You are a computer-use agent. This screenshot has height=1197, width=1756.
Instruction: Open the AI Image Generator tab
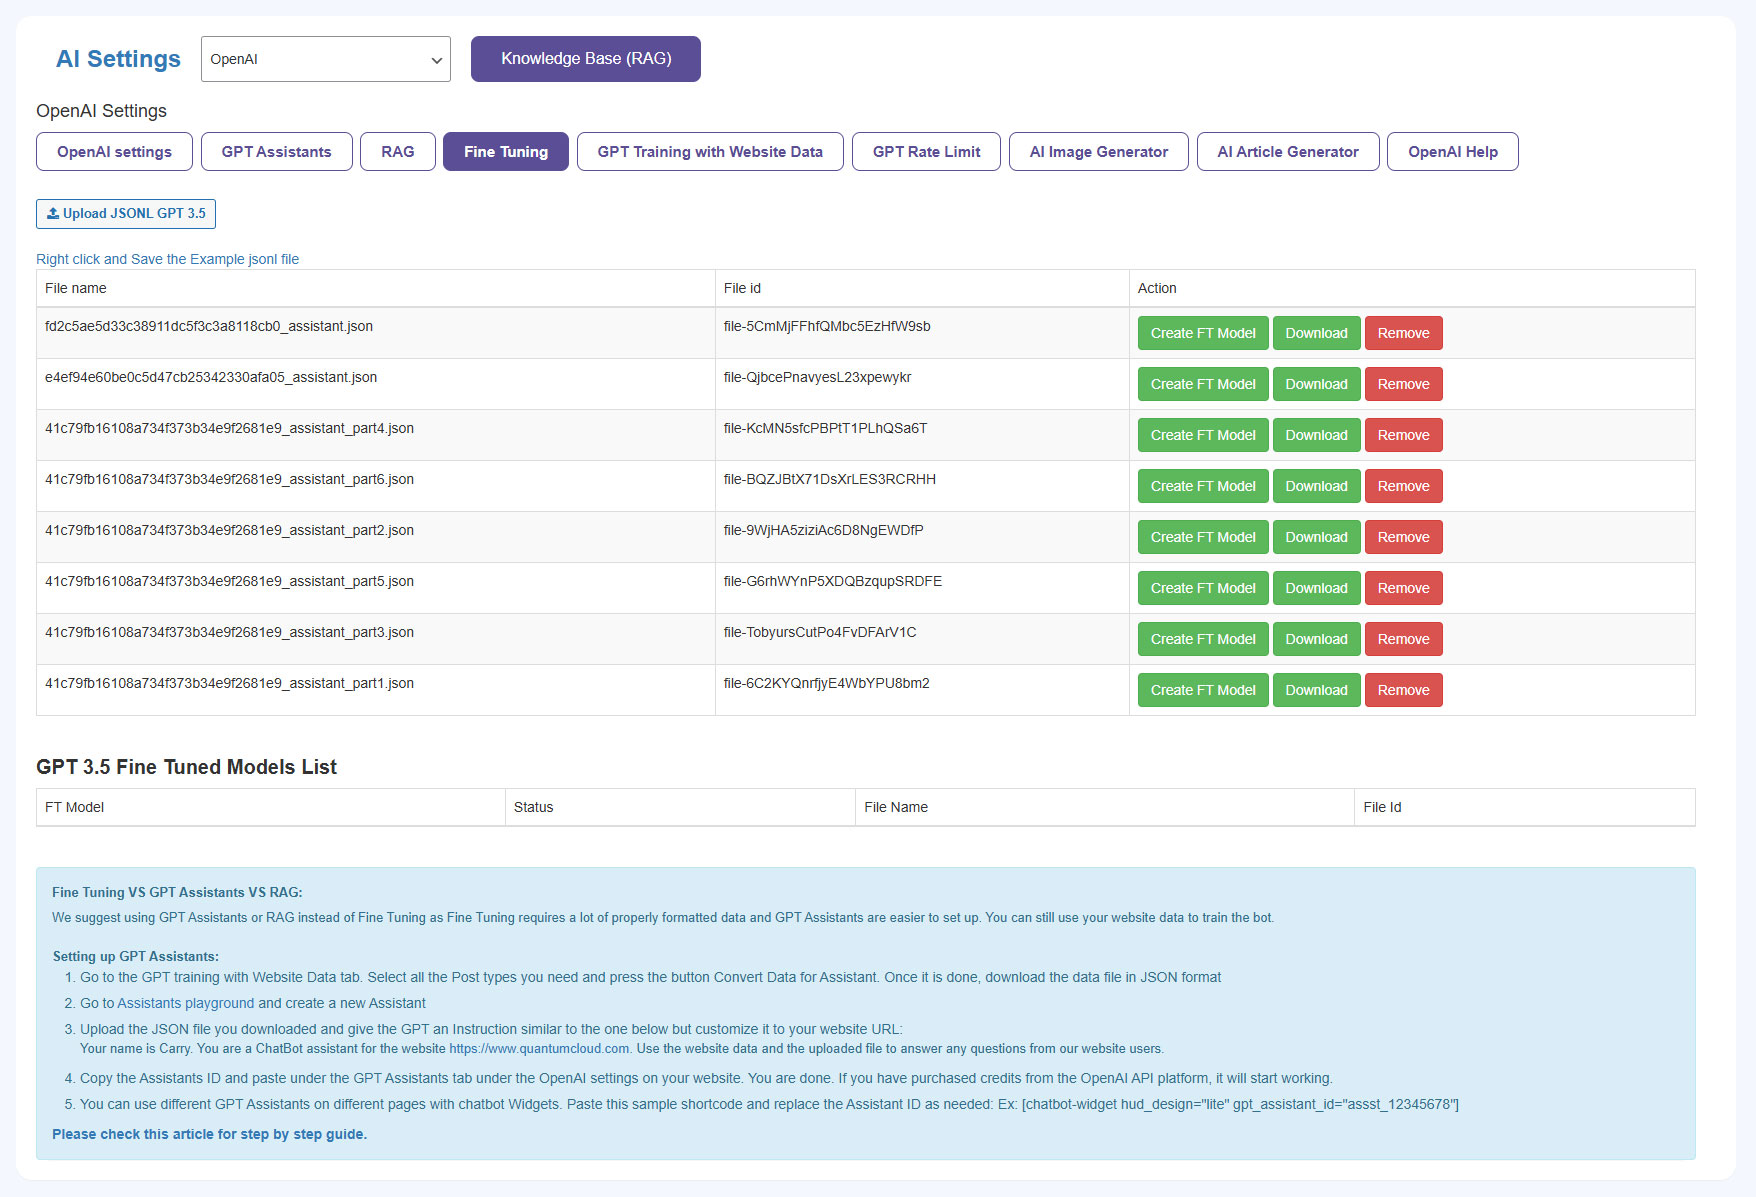(x=1098, y=152)
